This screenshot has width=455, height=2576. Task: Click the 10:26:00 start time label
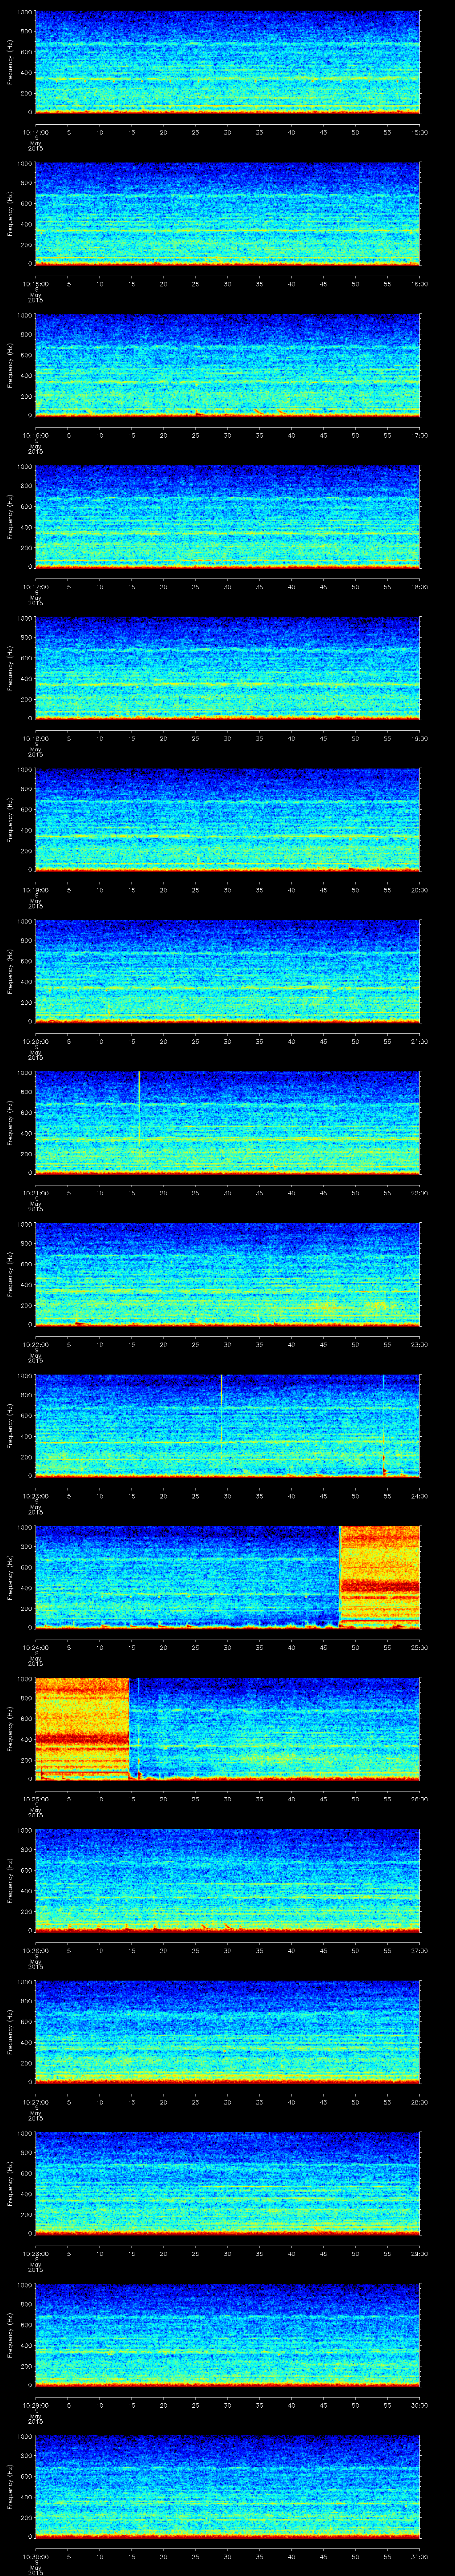point(35,1950)
